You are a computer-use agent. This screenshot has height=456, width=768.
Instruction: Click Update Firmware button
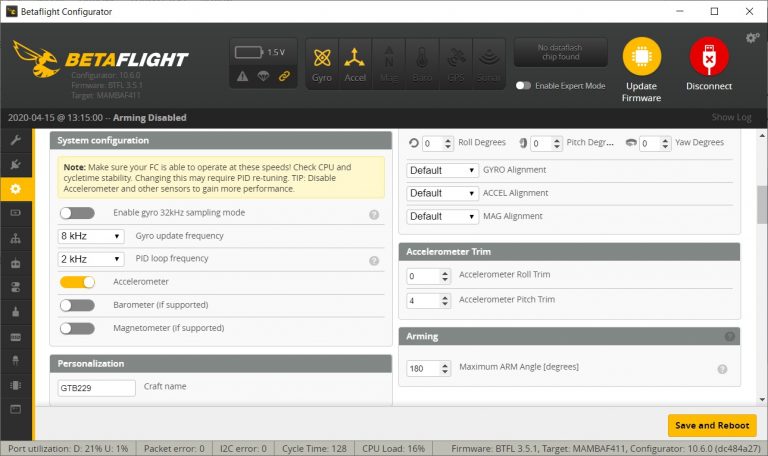641,70
